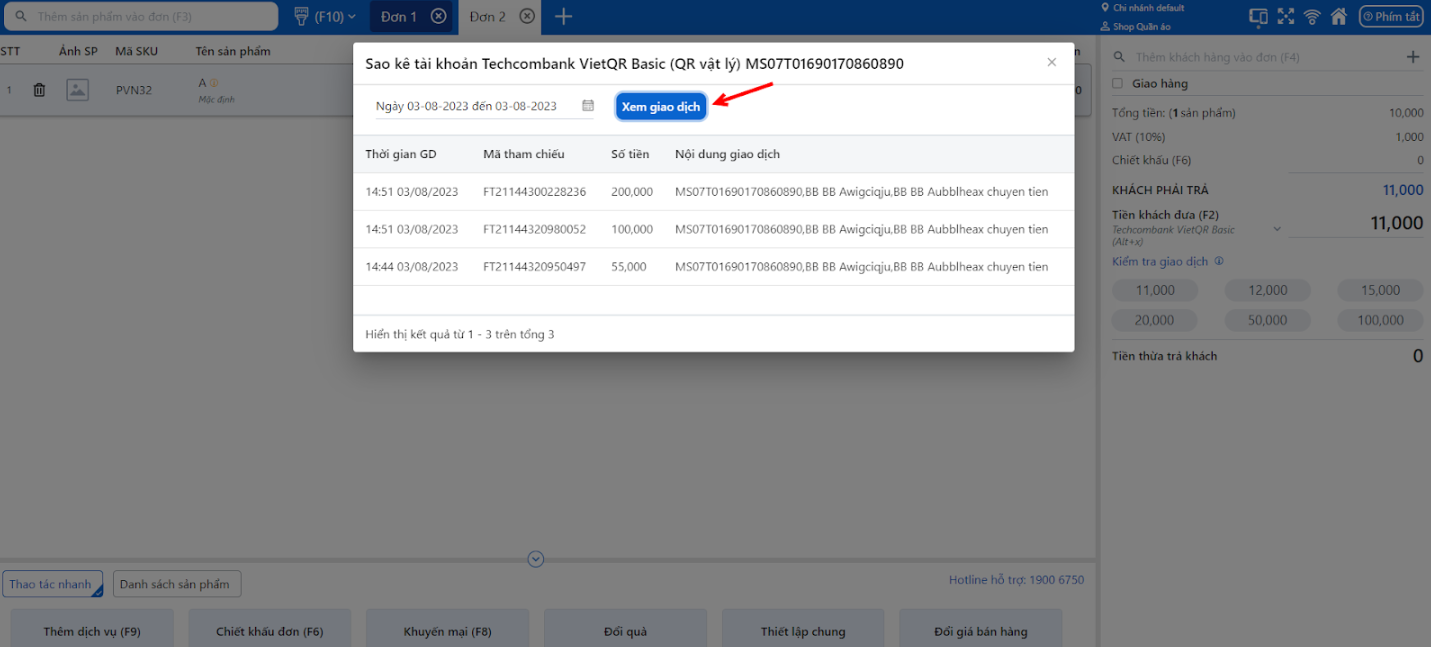The height and width of the screenshot is (647, 1431).
Task: Choose the 100,000 quick cash suggestion
Action: (1380, 320)
